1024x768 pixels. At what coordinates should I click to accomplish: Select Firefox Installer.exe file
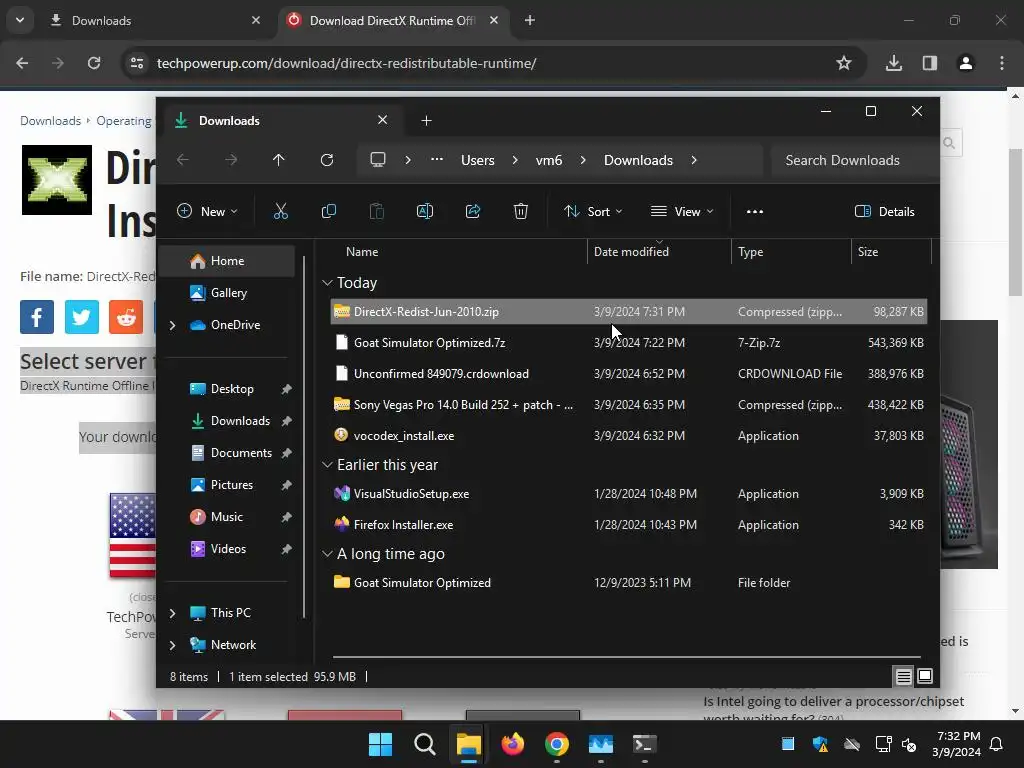(628, 524)
